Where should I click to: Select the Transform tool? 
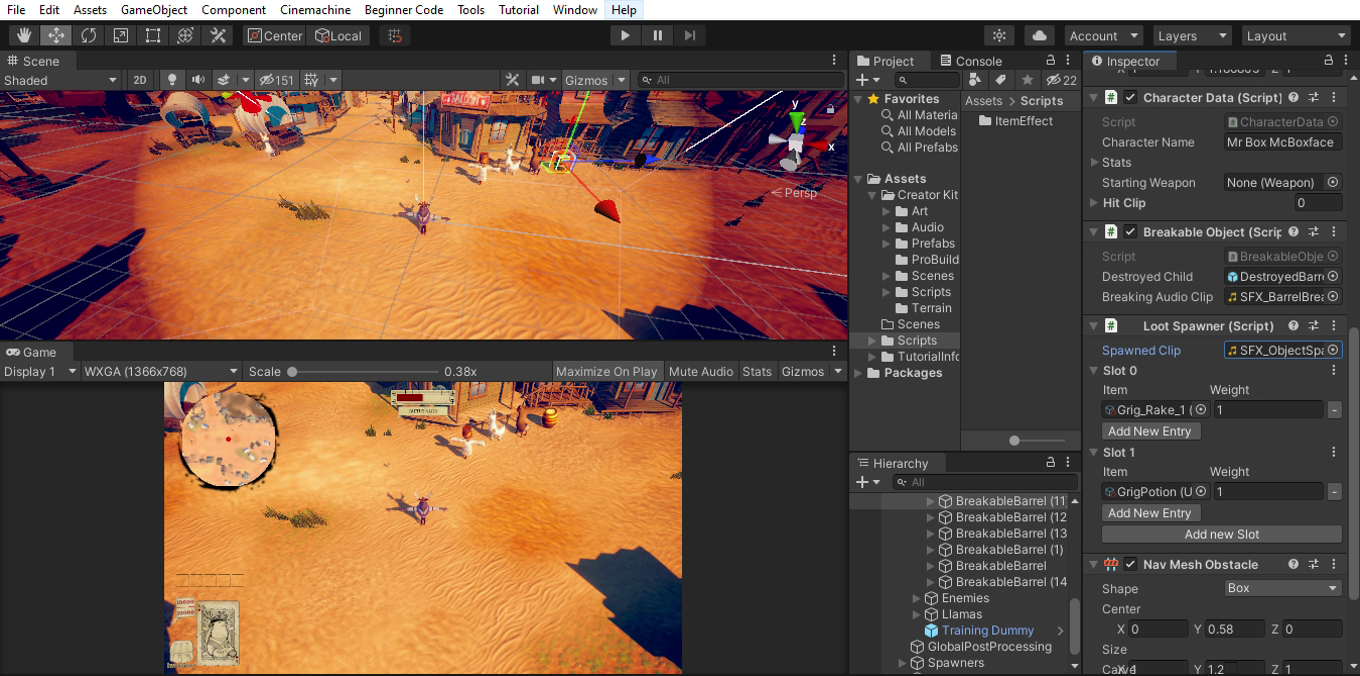point(185,35)
